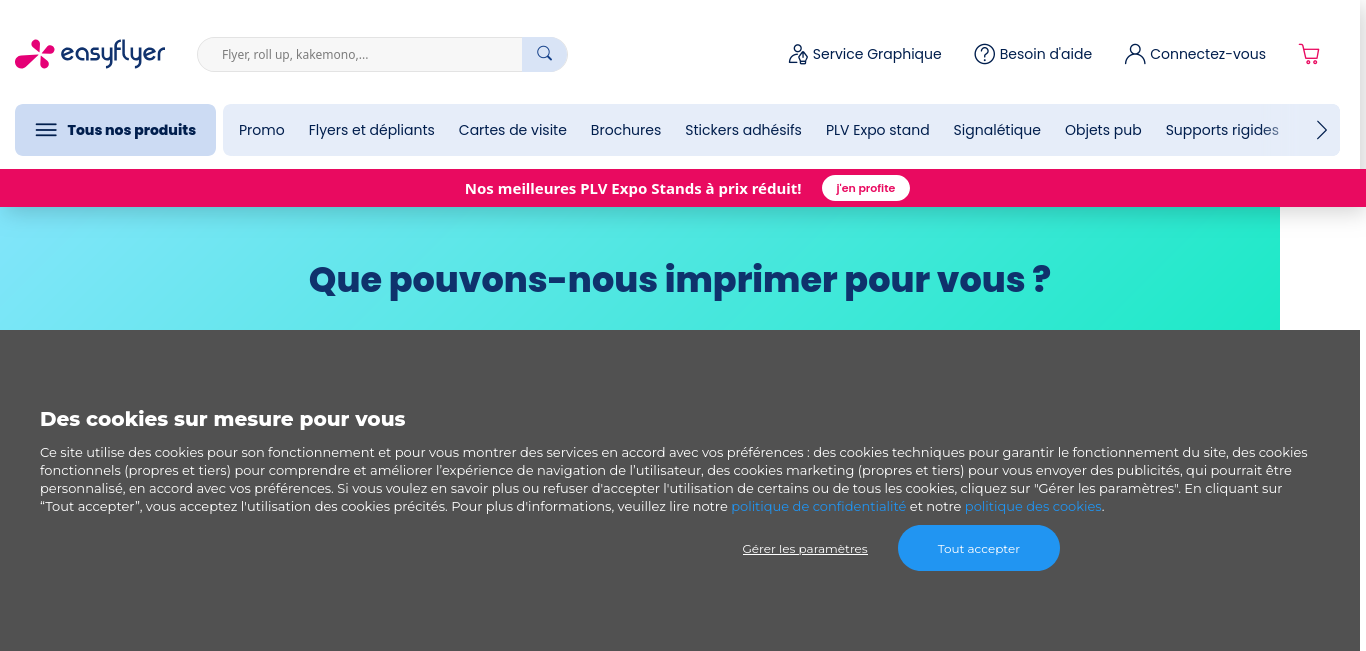Click the Besoin d'aide question mark icon
1366x651 pixels.
pyautogui.click(x=984, y=53)
